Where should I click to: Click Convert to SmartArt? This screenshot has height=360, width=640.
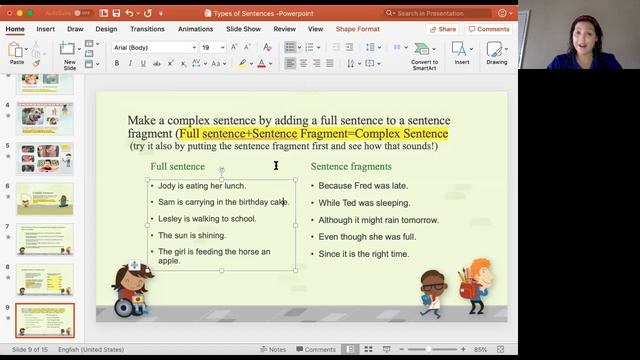[424, 56]
